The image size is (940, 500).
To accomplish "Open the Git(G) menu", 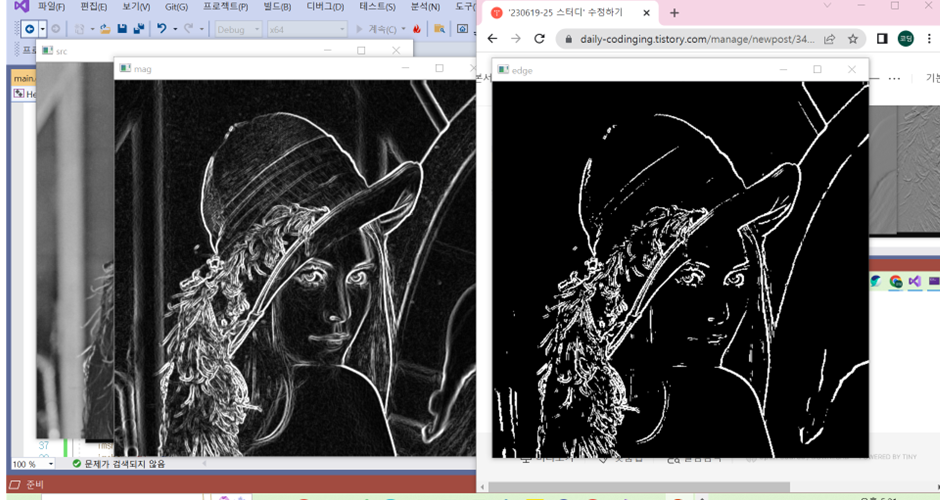I will (x=176, y=7).
